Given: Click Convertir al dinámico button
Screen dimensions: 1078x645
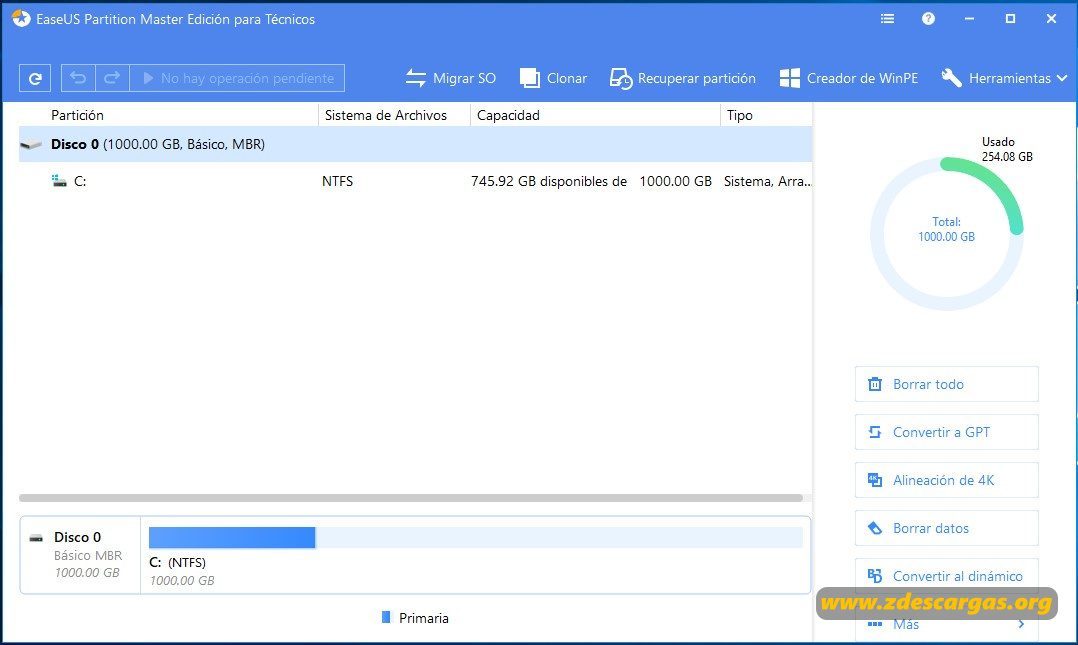Looking at the screenshot, I should pos(947,576).
